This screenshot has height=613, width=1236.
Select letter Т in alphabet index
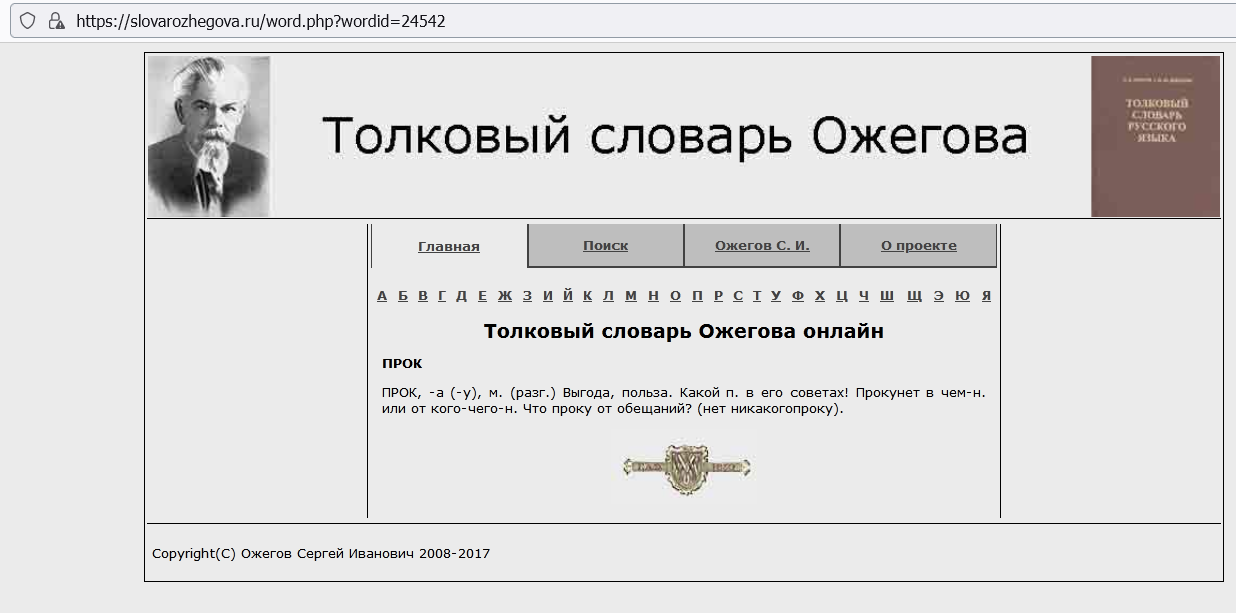coord(757,295)
